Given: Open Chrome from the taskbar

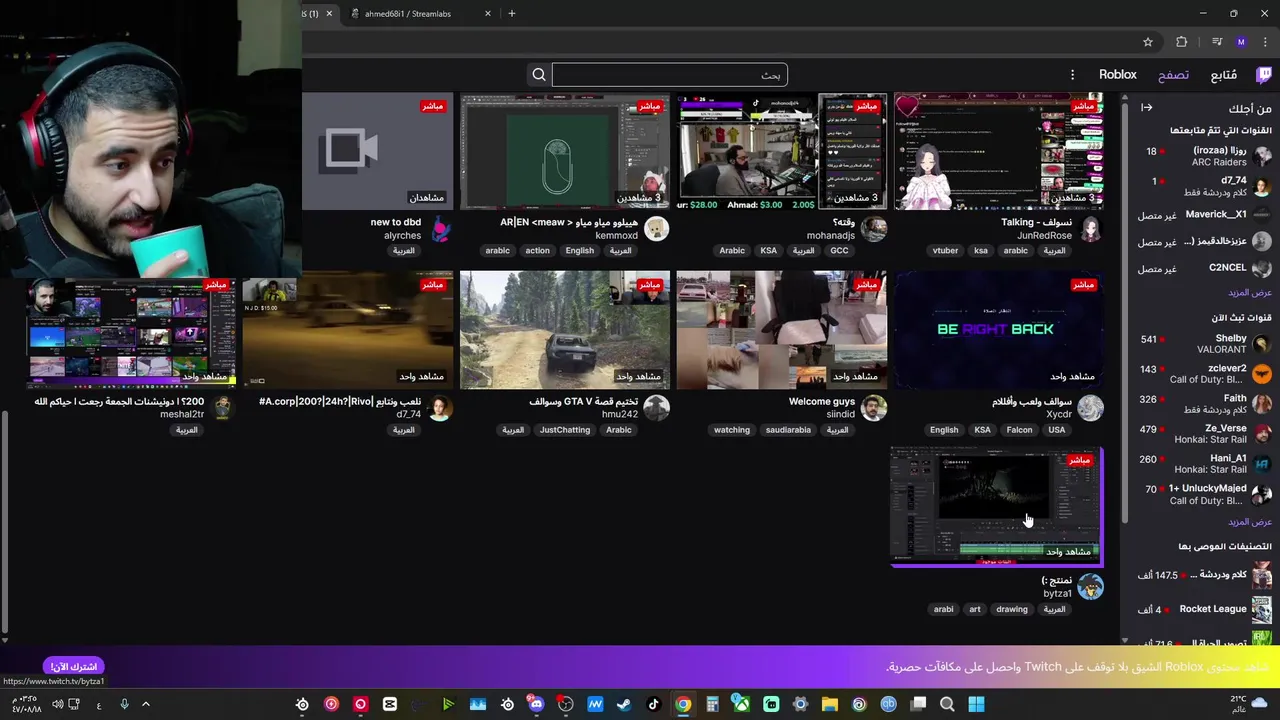Looking at the screenshot, I should [682, 704].
